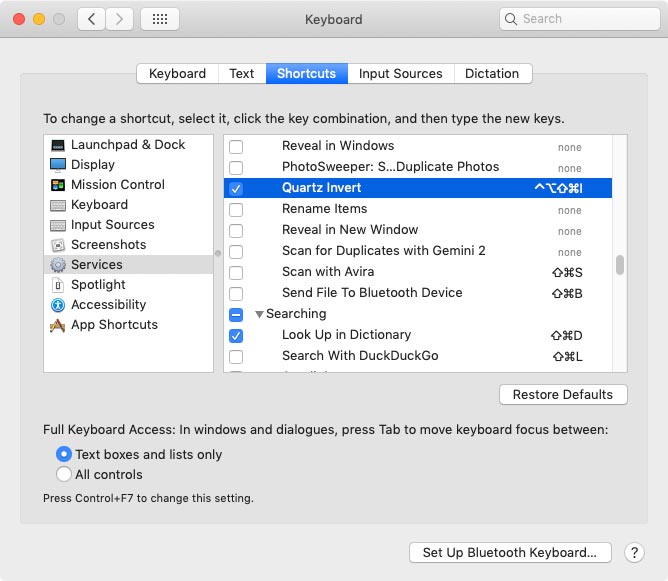This screenshot has width=668, height=581.
Task: Go back with the left arrow button
Action: point(91,19)
